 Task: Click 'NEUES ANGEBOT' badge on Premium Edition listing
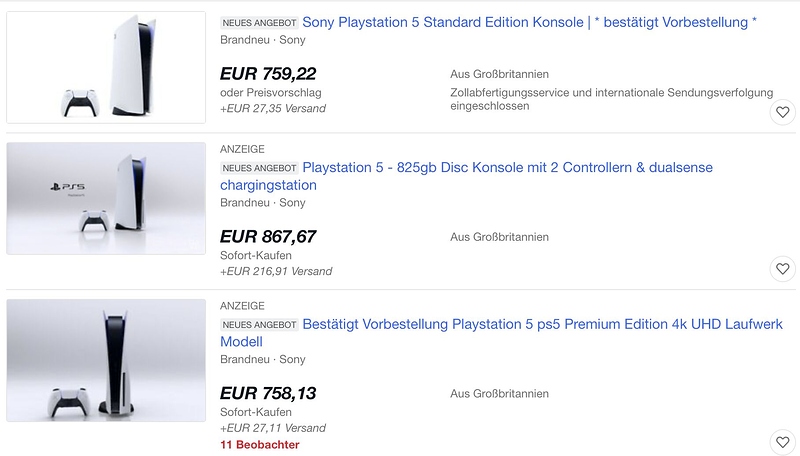coord(259,325)
